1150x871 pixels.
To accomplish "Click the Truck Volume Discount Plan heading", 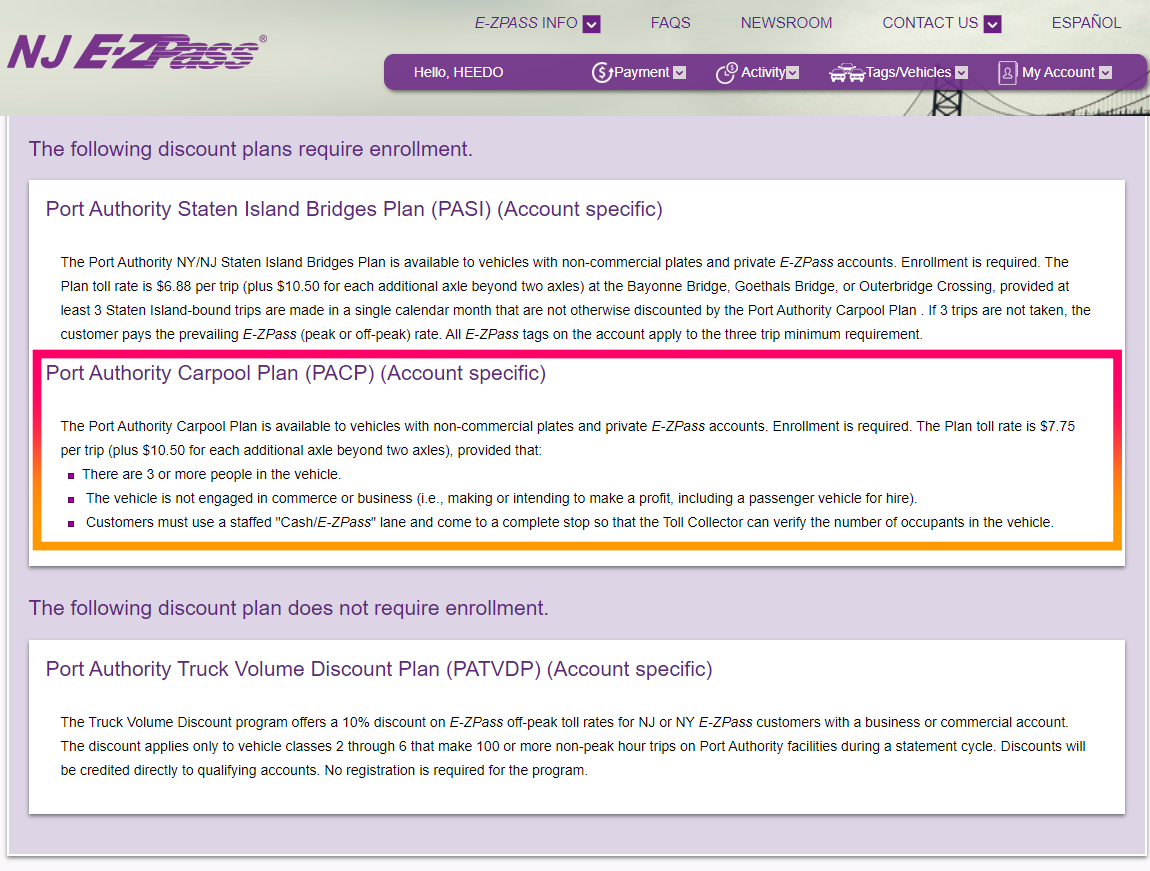I will point(379,669).
